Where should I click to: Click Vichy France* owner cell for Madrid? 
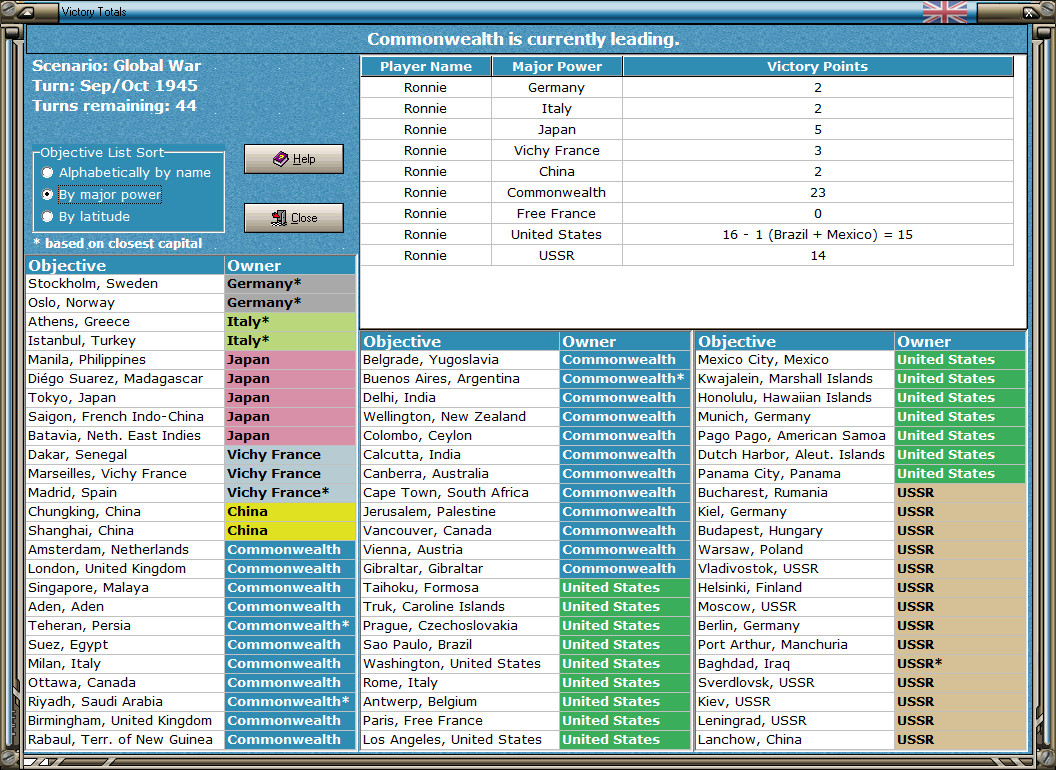(x=290, y=492)
